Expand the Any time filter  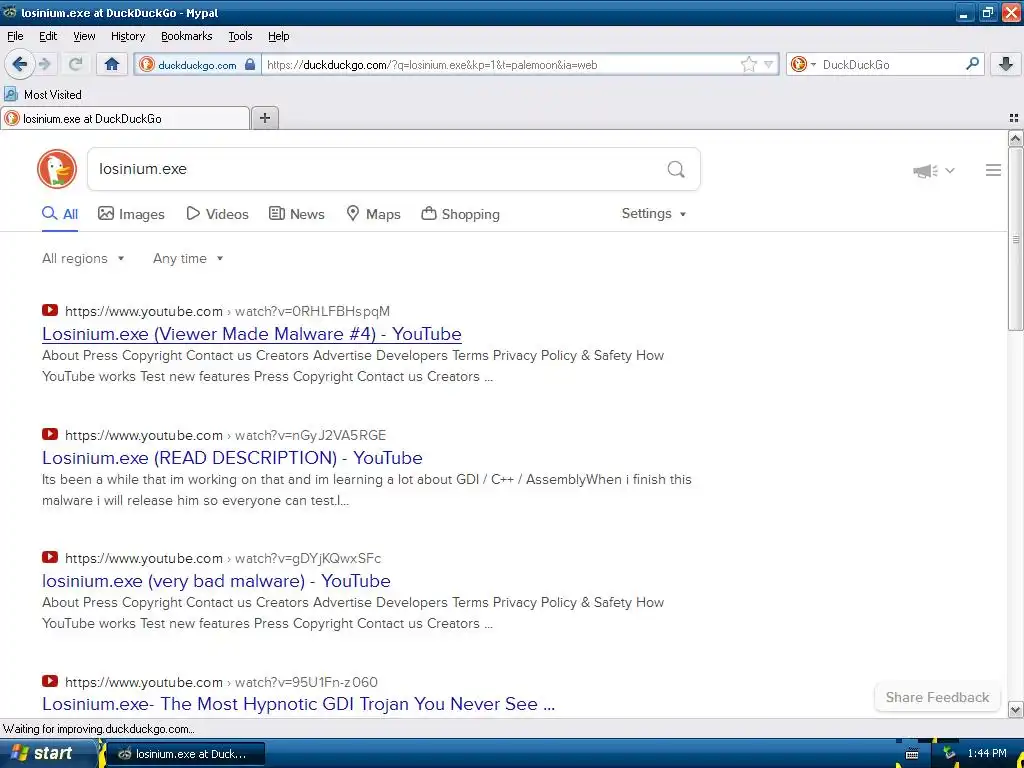coord(188,259)
